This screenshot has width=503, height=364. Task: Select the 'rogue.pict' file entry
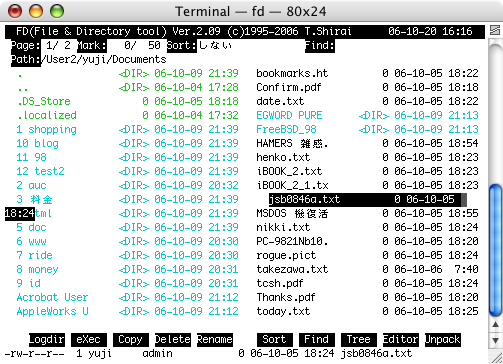click(x=367, y=255)
